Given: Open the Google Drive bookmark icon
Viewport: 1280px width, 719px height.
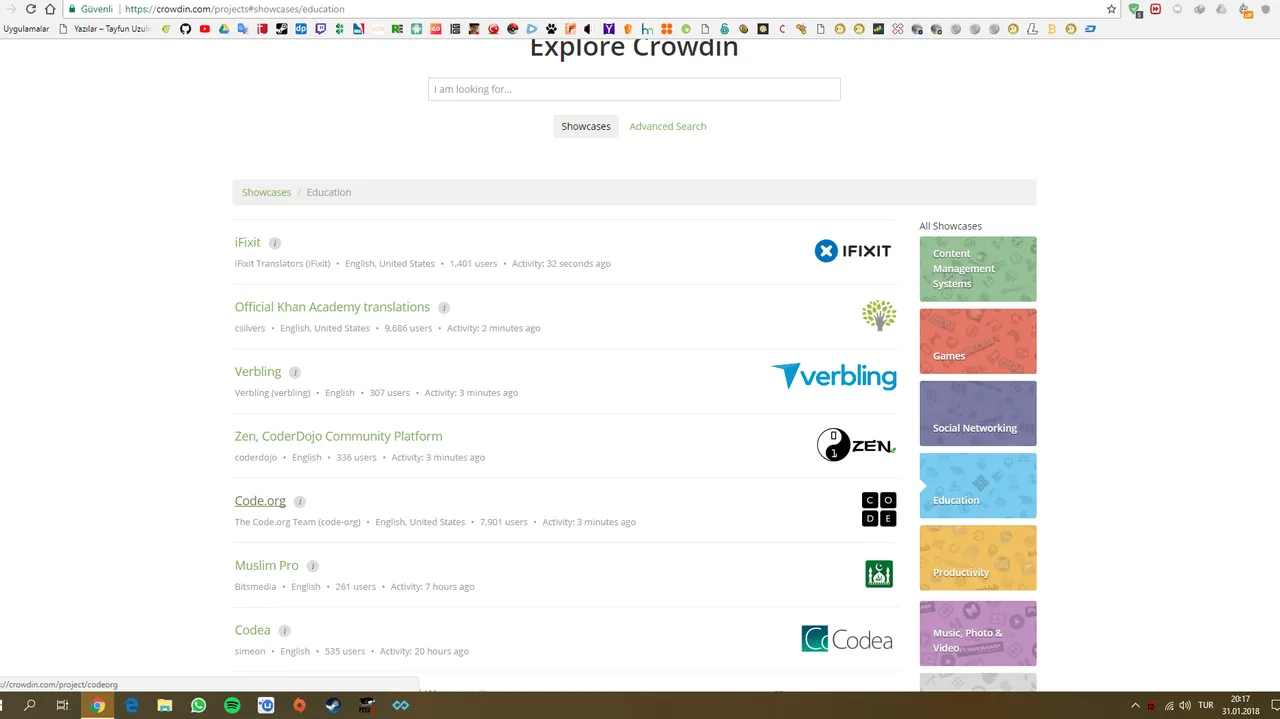Looking at the screenshot, I should point(223,29).
